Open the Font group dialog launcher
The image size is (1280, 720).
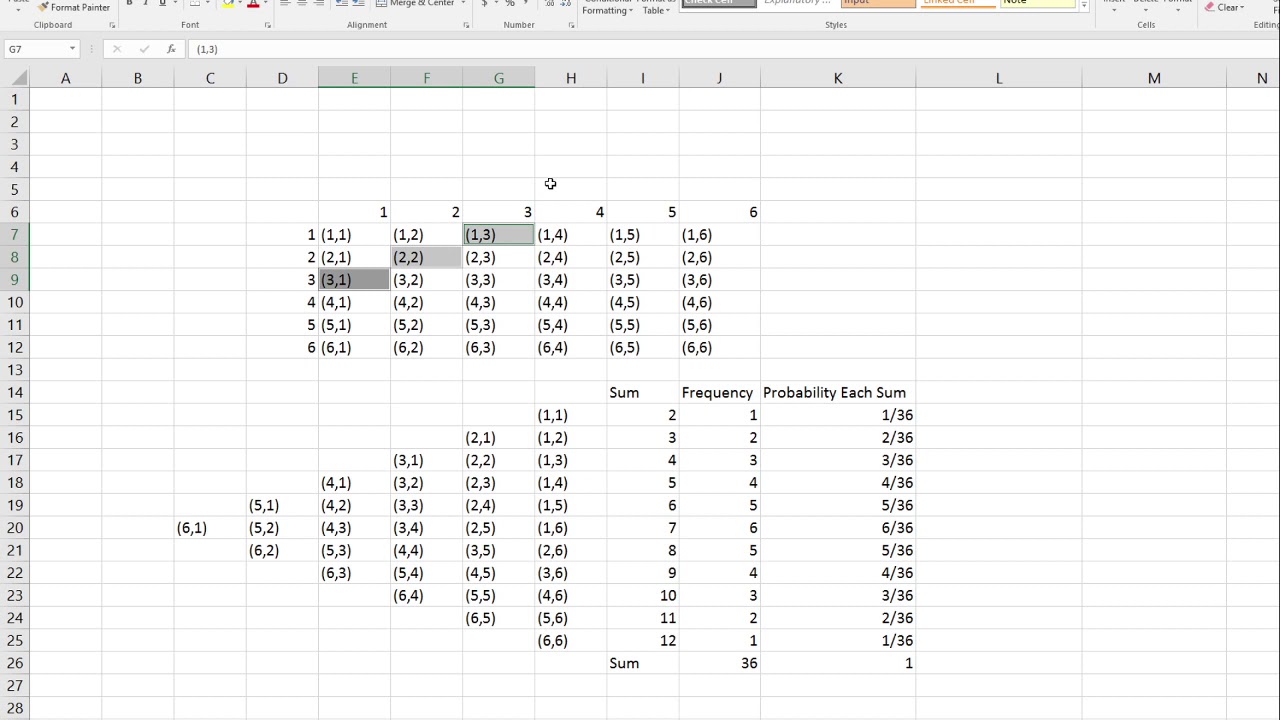click(x=267, y=25)
